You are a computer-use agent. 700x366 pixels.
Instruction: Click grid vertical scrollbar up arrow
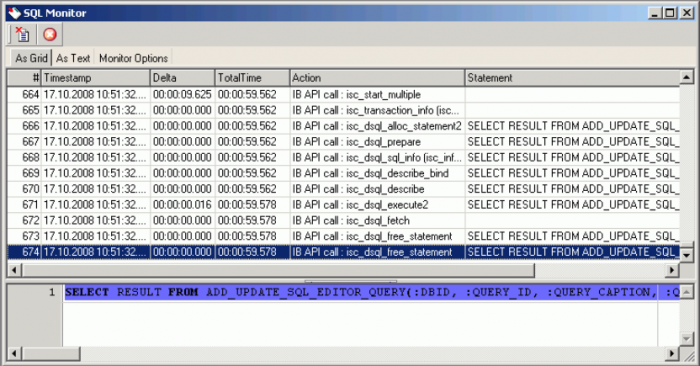click(687, 78)
